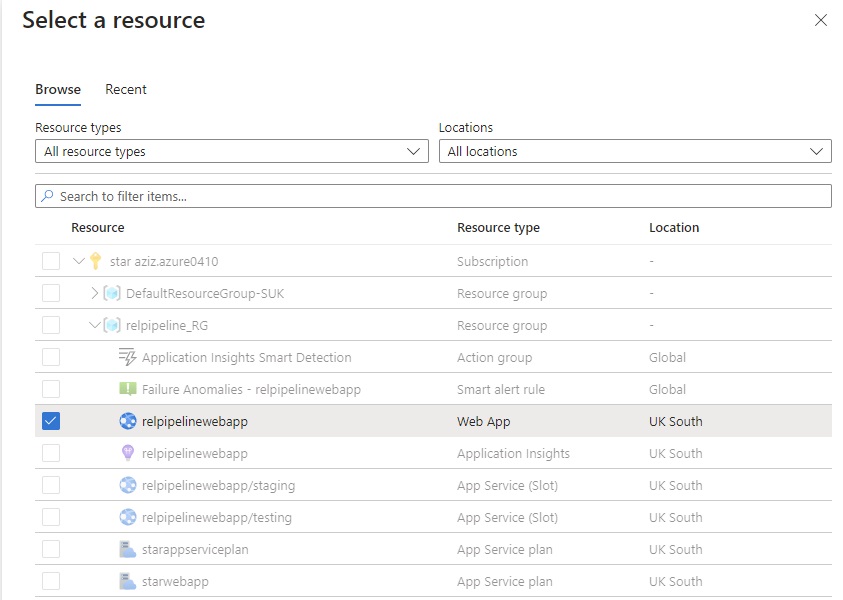Image resolution: width=843 pixels, height=600 pixels.
Task: Select the star aziz.azure0410 subscription name
Action: (164, 261)
